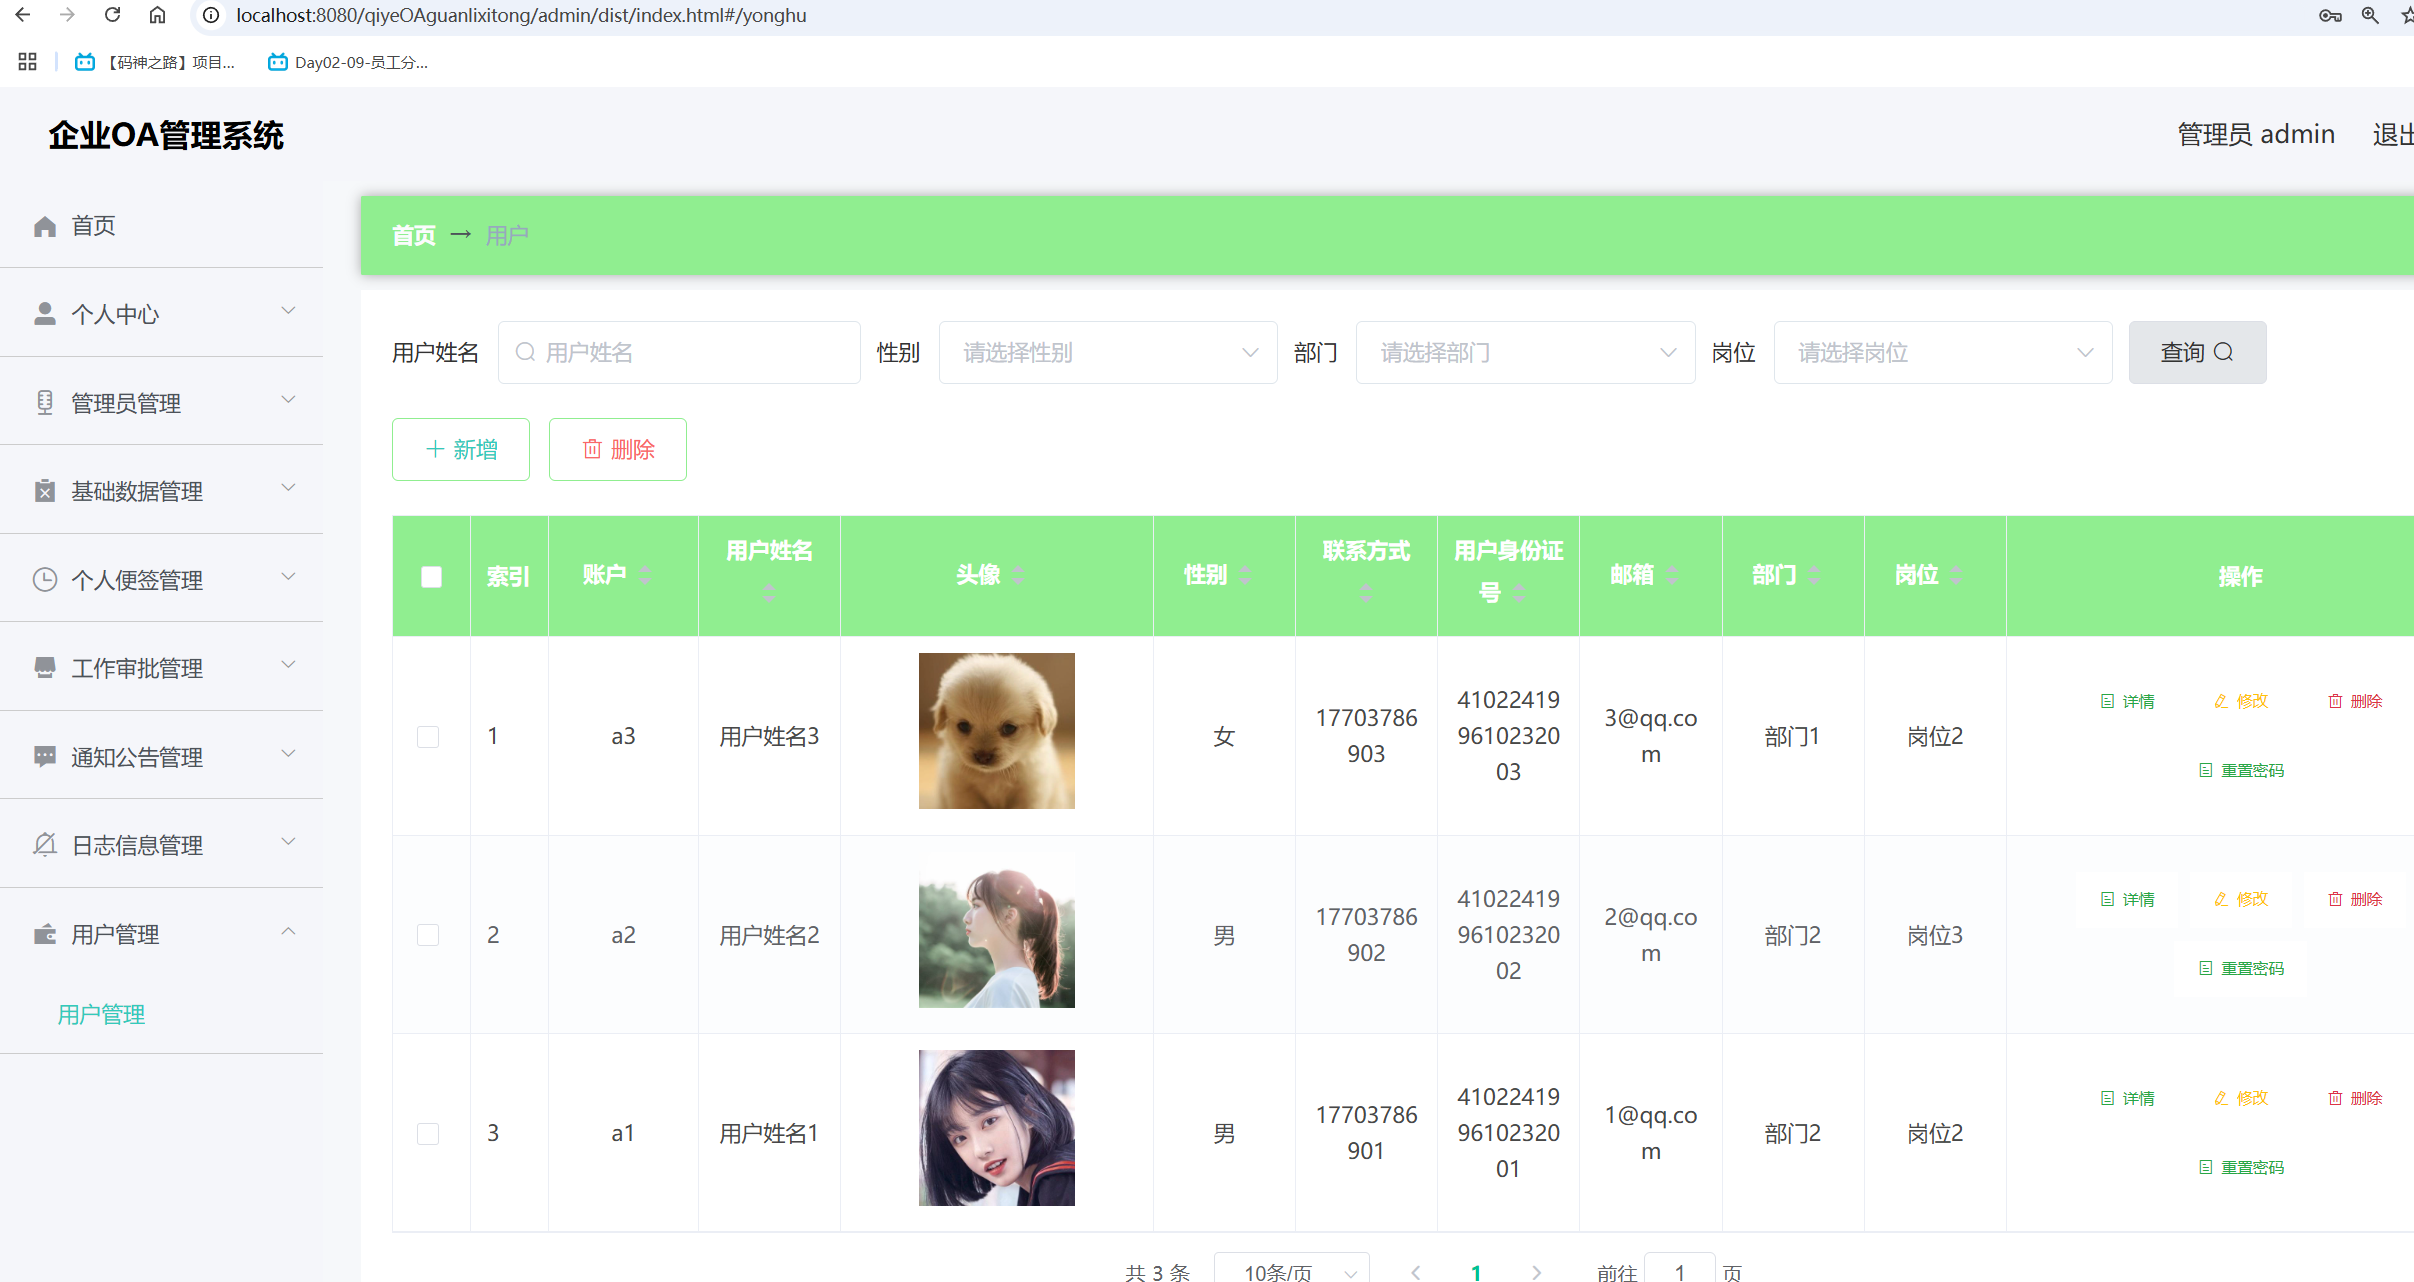Screen dimensions: 2414x1282
Task: Select 用户管理 submenu item
Action: click(101, 1014)
